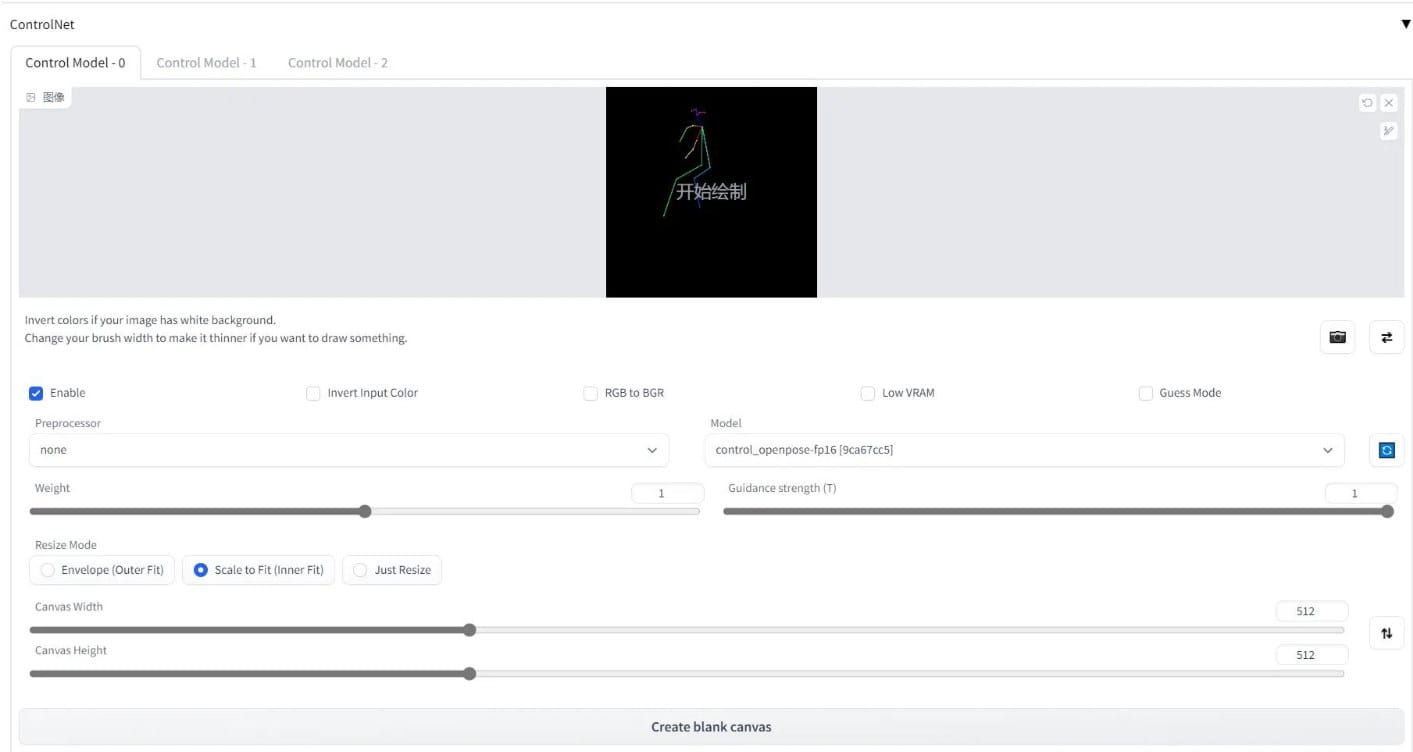Open the Model dropdown list
Screen dimensions: 1413x752
click(x=1024, y=450)
